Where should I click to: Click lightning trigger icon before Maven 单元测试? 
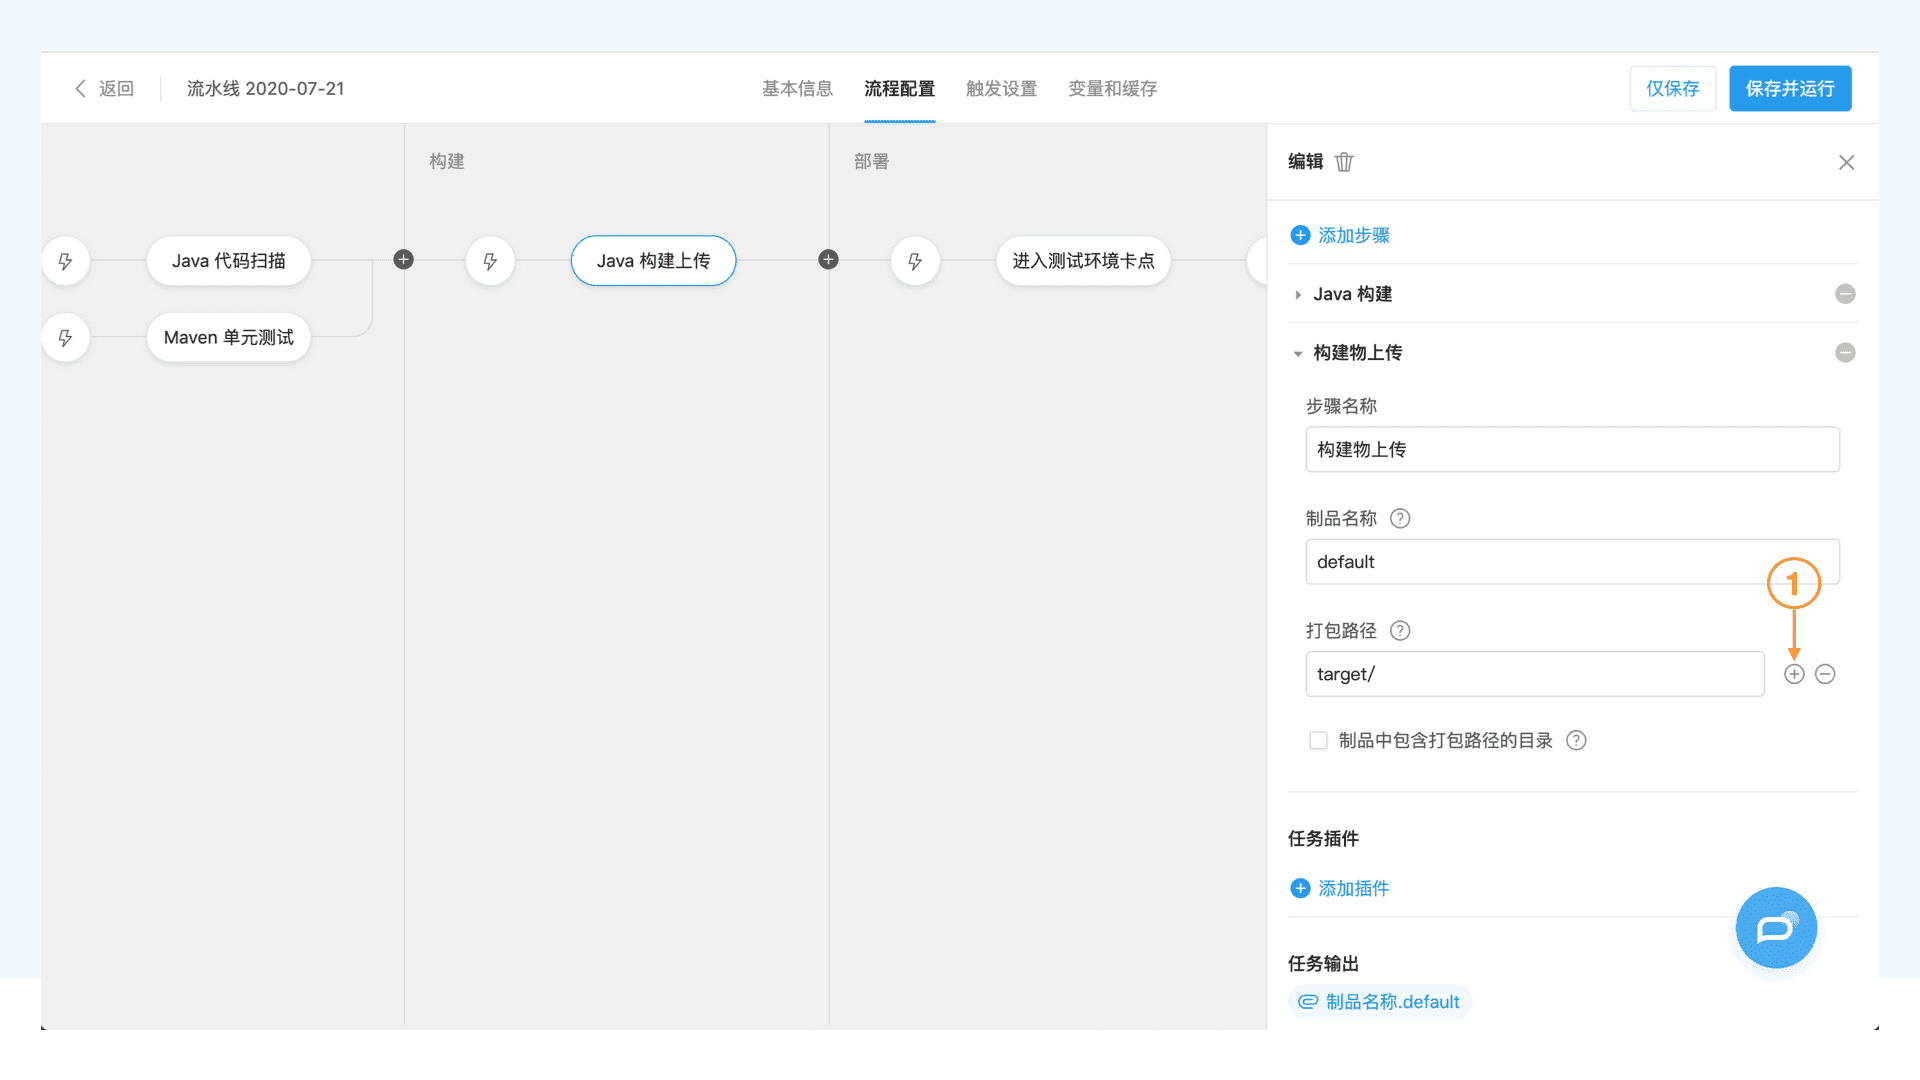[x=66, y=338]
